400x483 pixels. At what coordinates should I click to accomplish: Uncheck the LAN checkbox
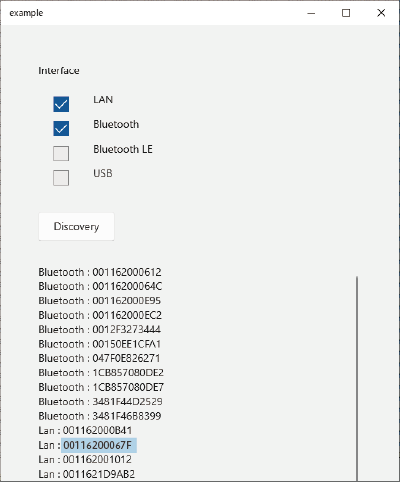tap(61, 104)
